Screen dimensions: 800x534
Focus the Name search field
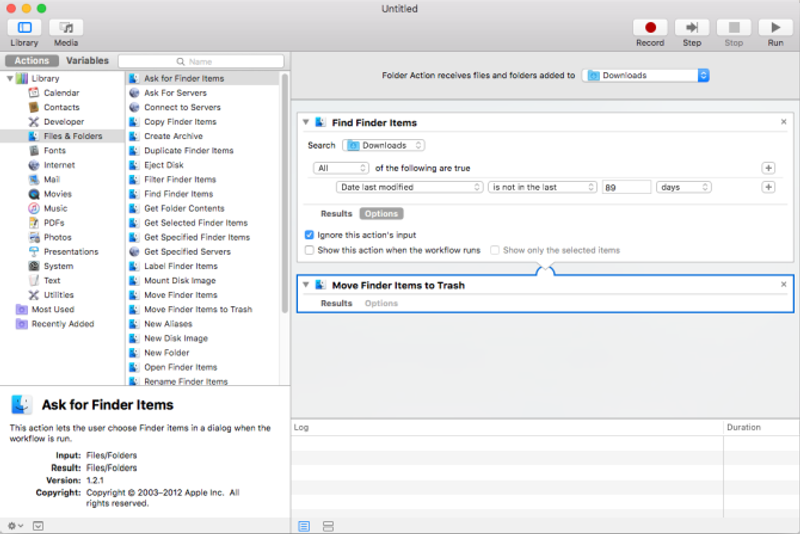201,61
